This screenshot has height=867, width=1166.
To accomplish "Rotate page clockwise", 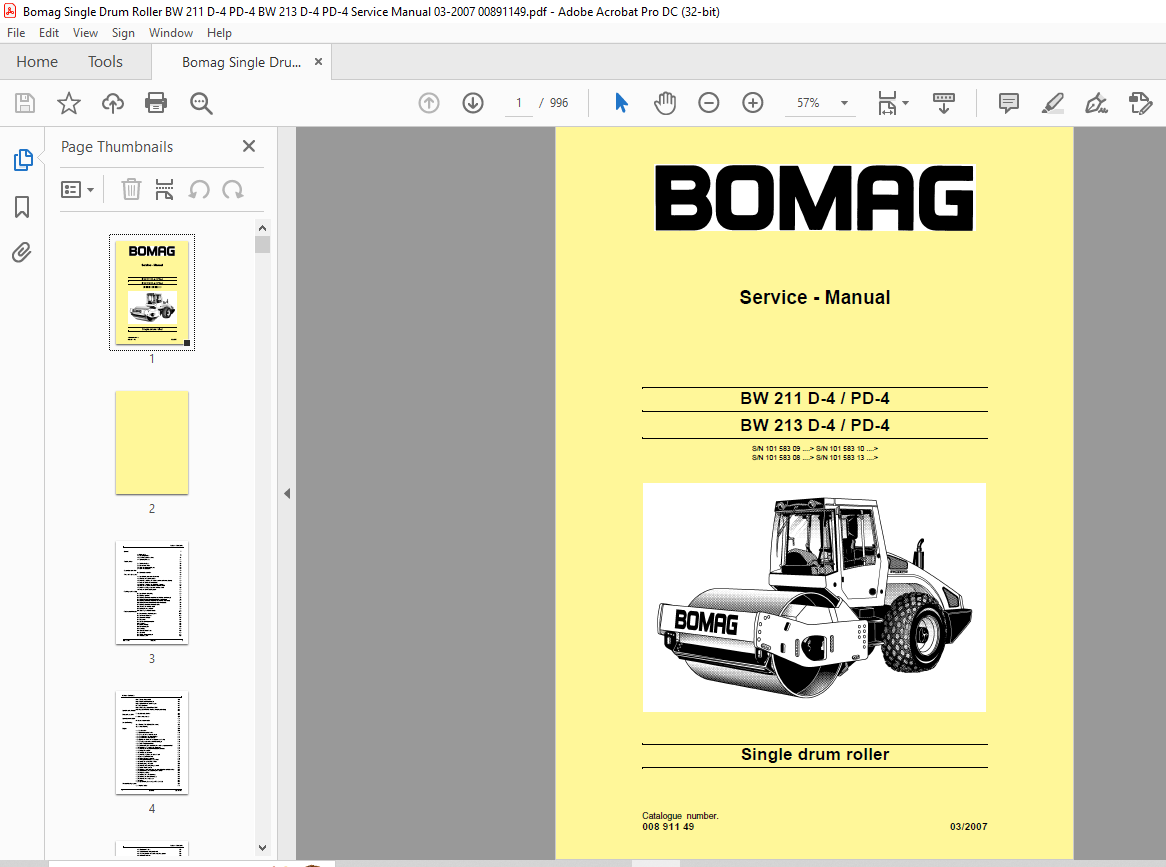I will click(x=233, y=190).
